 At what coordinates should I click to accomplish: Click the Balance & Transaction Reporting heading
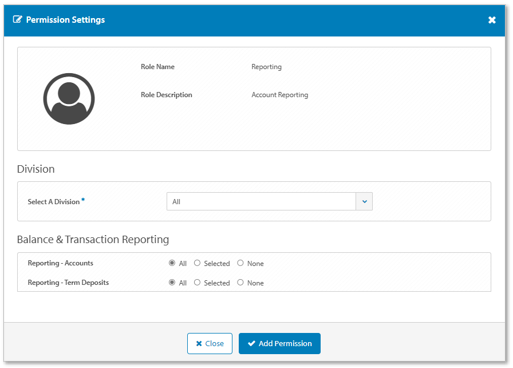point(93,240)
